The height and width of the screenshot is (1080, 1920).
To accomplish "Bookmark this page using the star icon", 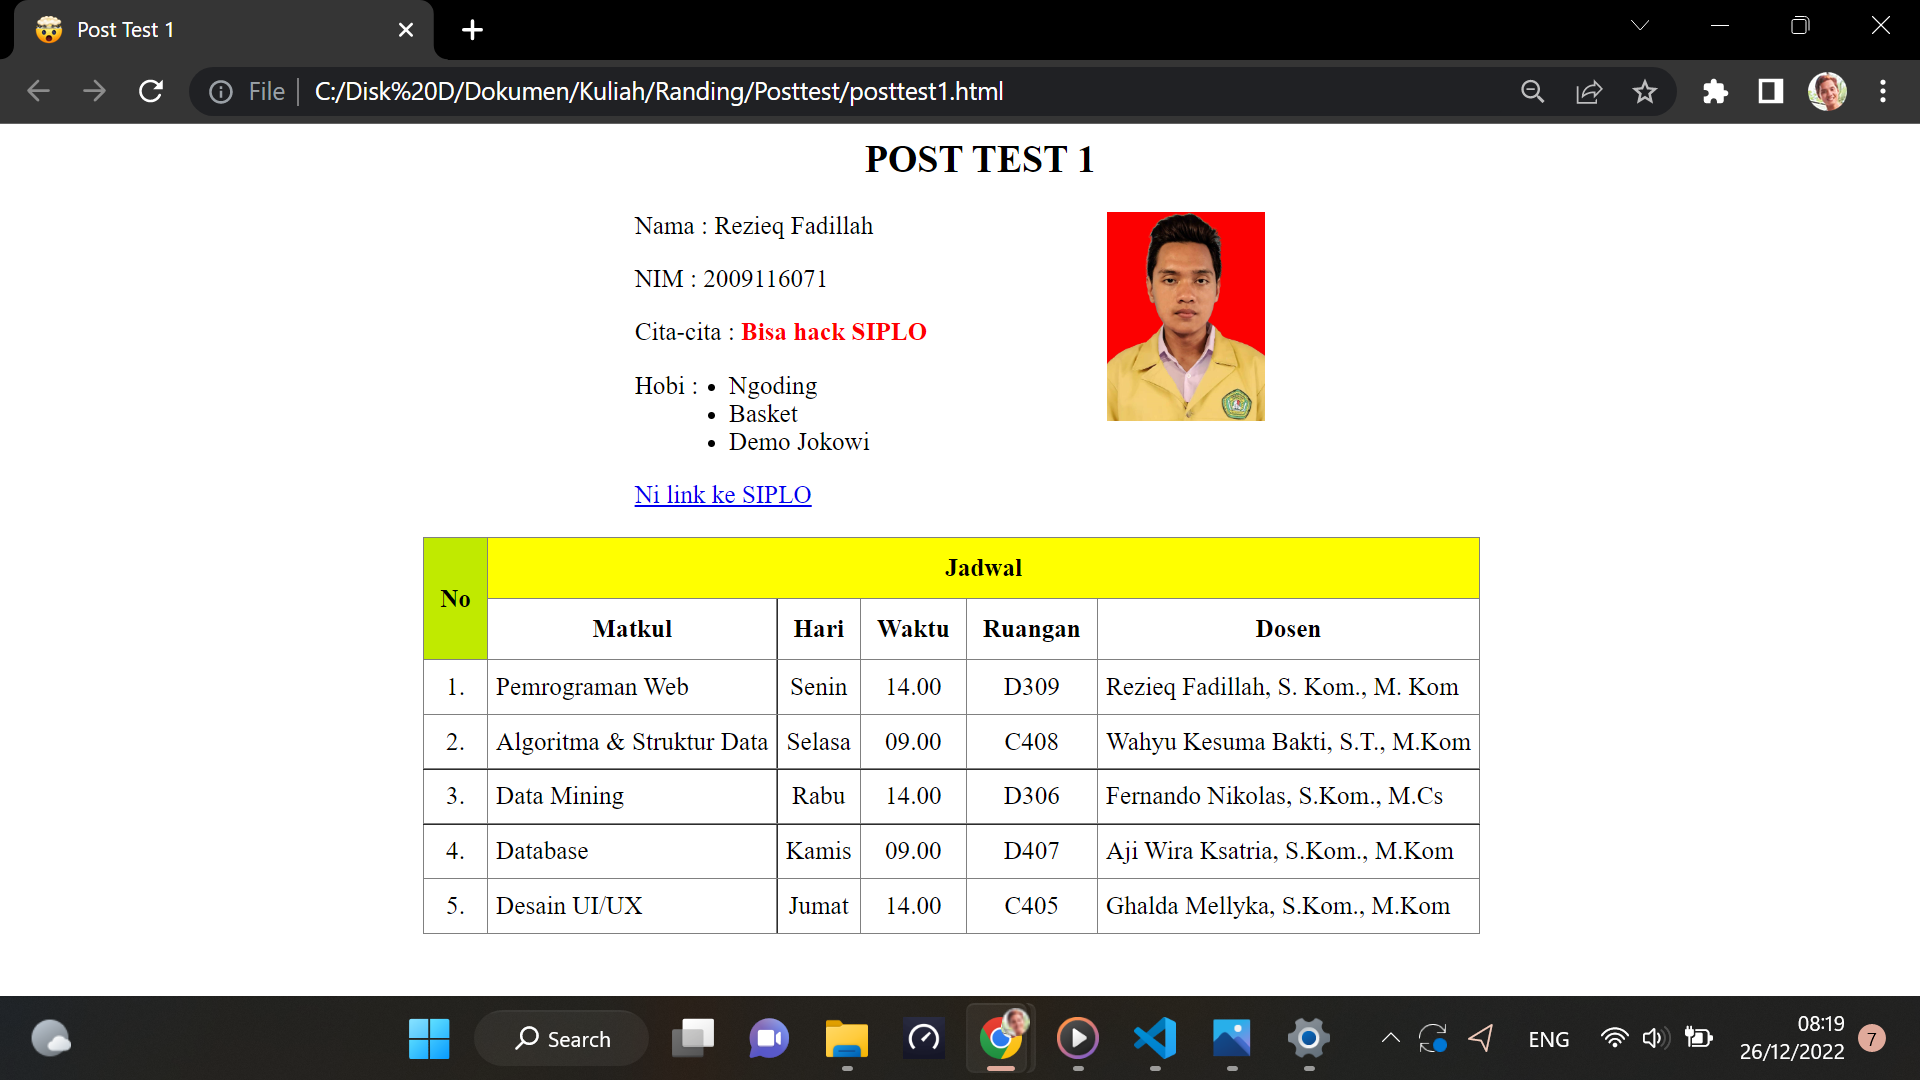I will [x=1645, y=91].
